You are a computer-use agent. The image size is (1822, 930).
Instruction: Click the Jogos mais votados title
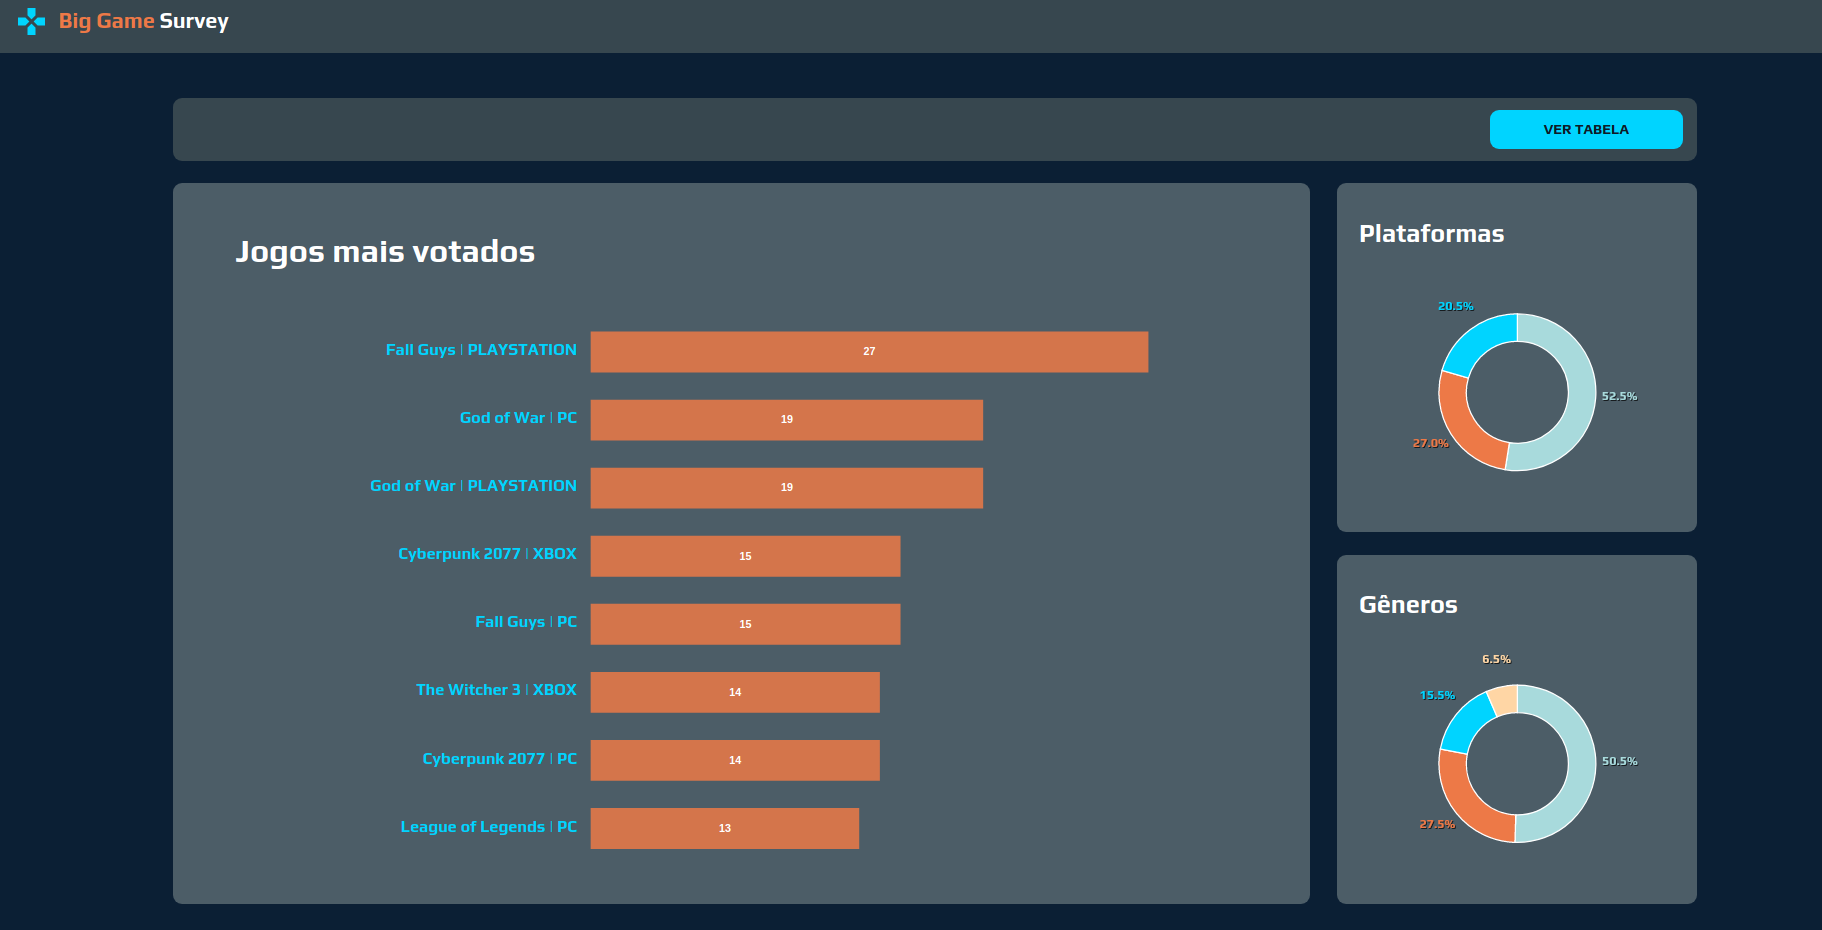click(x=386, y=252)
